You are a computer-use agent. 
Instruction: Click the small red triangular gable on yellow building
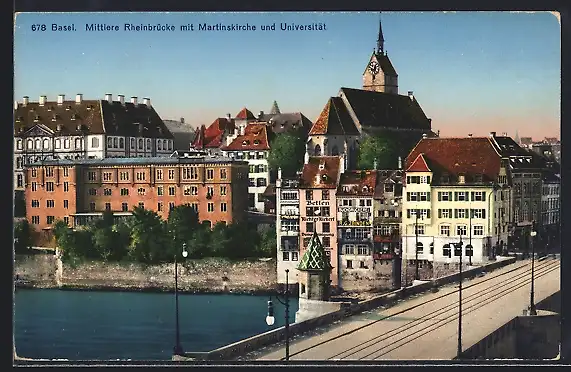[418, 163]
